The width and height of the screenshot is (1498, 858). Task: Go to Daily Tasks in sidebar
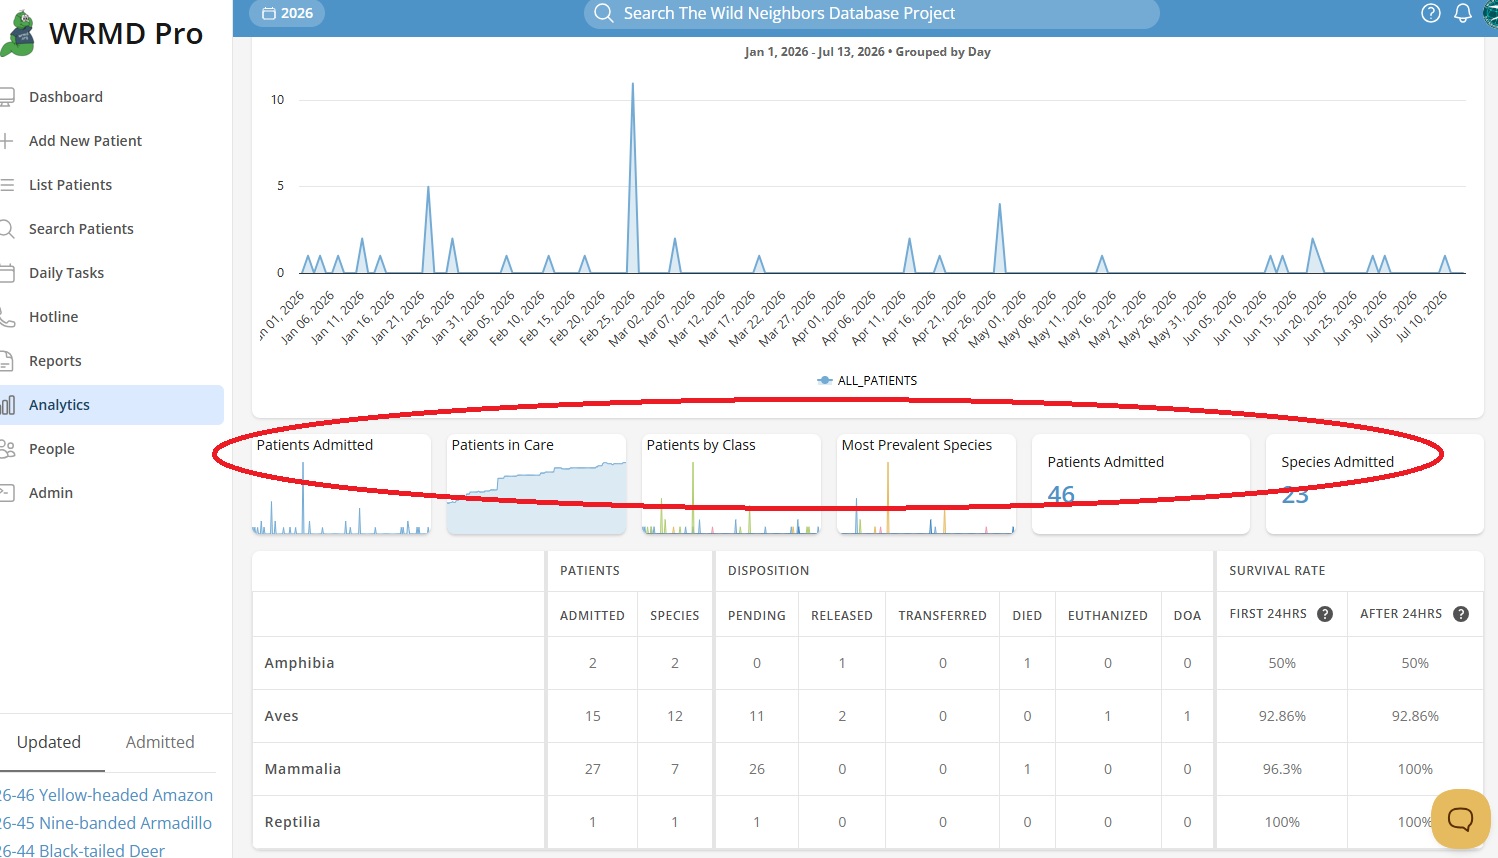pos(66,273)
